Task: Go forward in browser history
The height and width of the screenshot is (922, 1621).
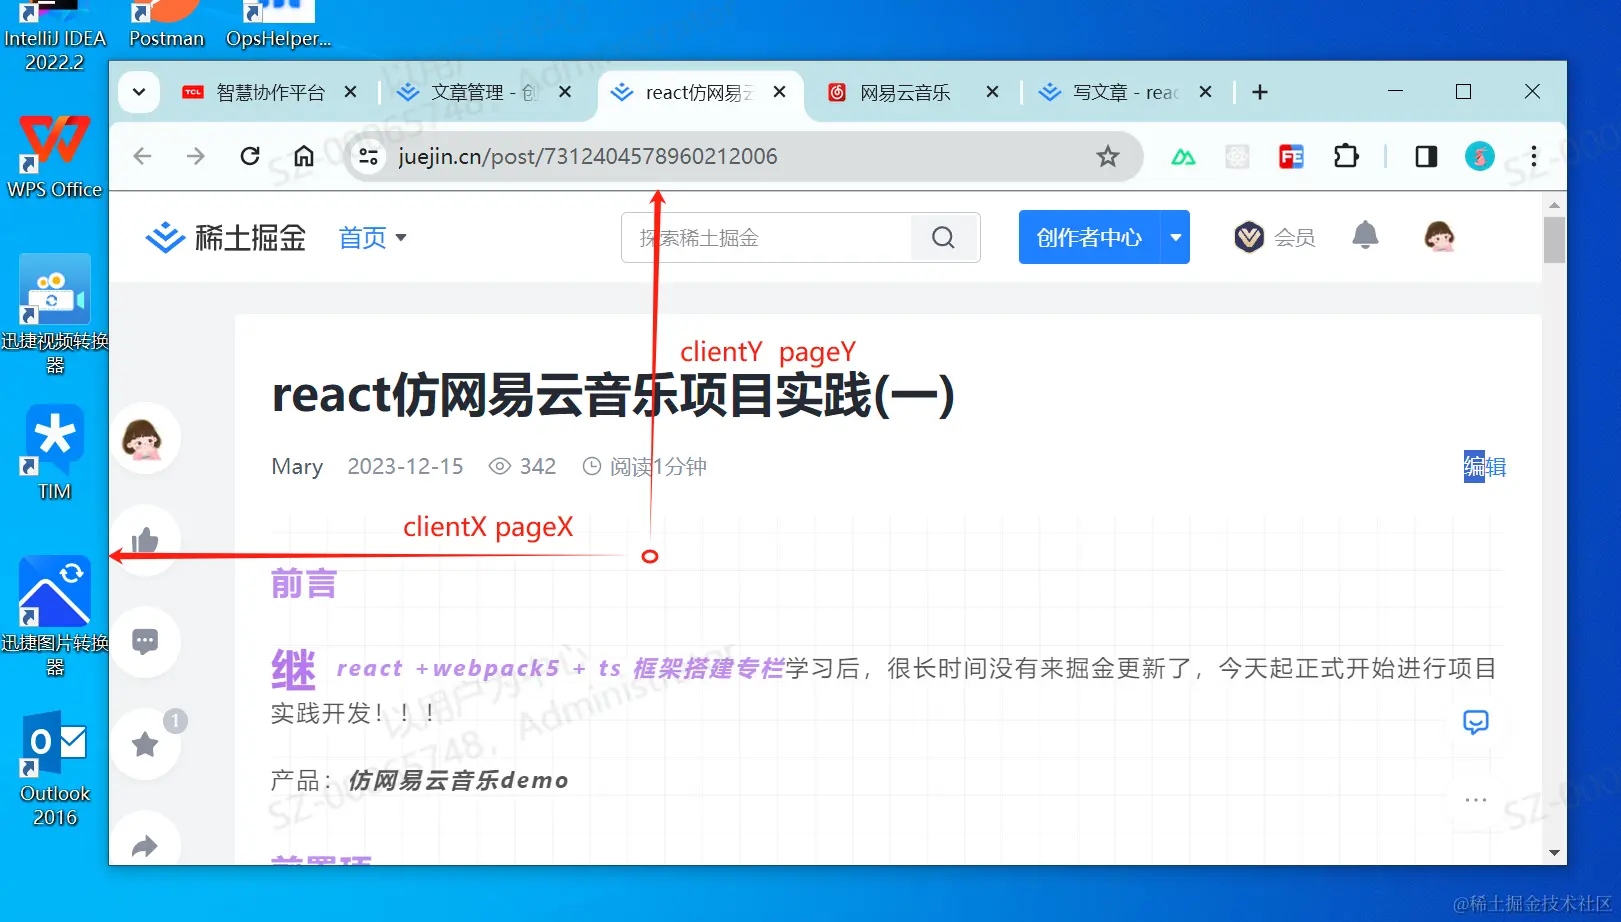Action: pos(196,156)
